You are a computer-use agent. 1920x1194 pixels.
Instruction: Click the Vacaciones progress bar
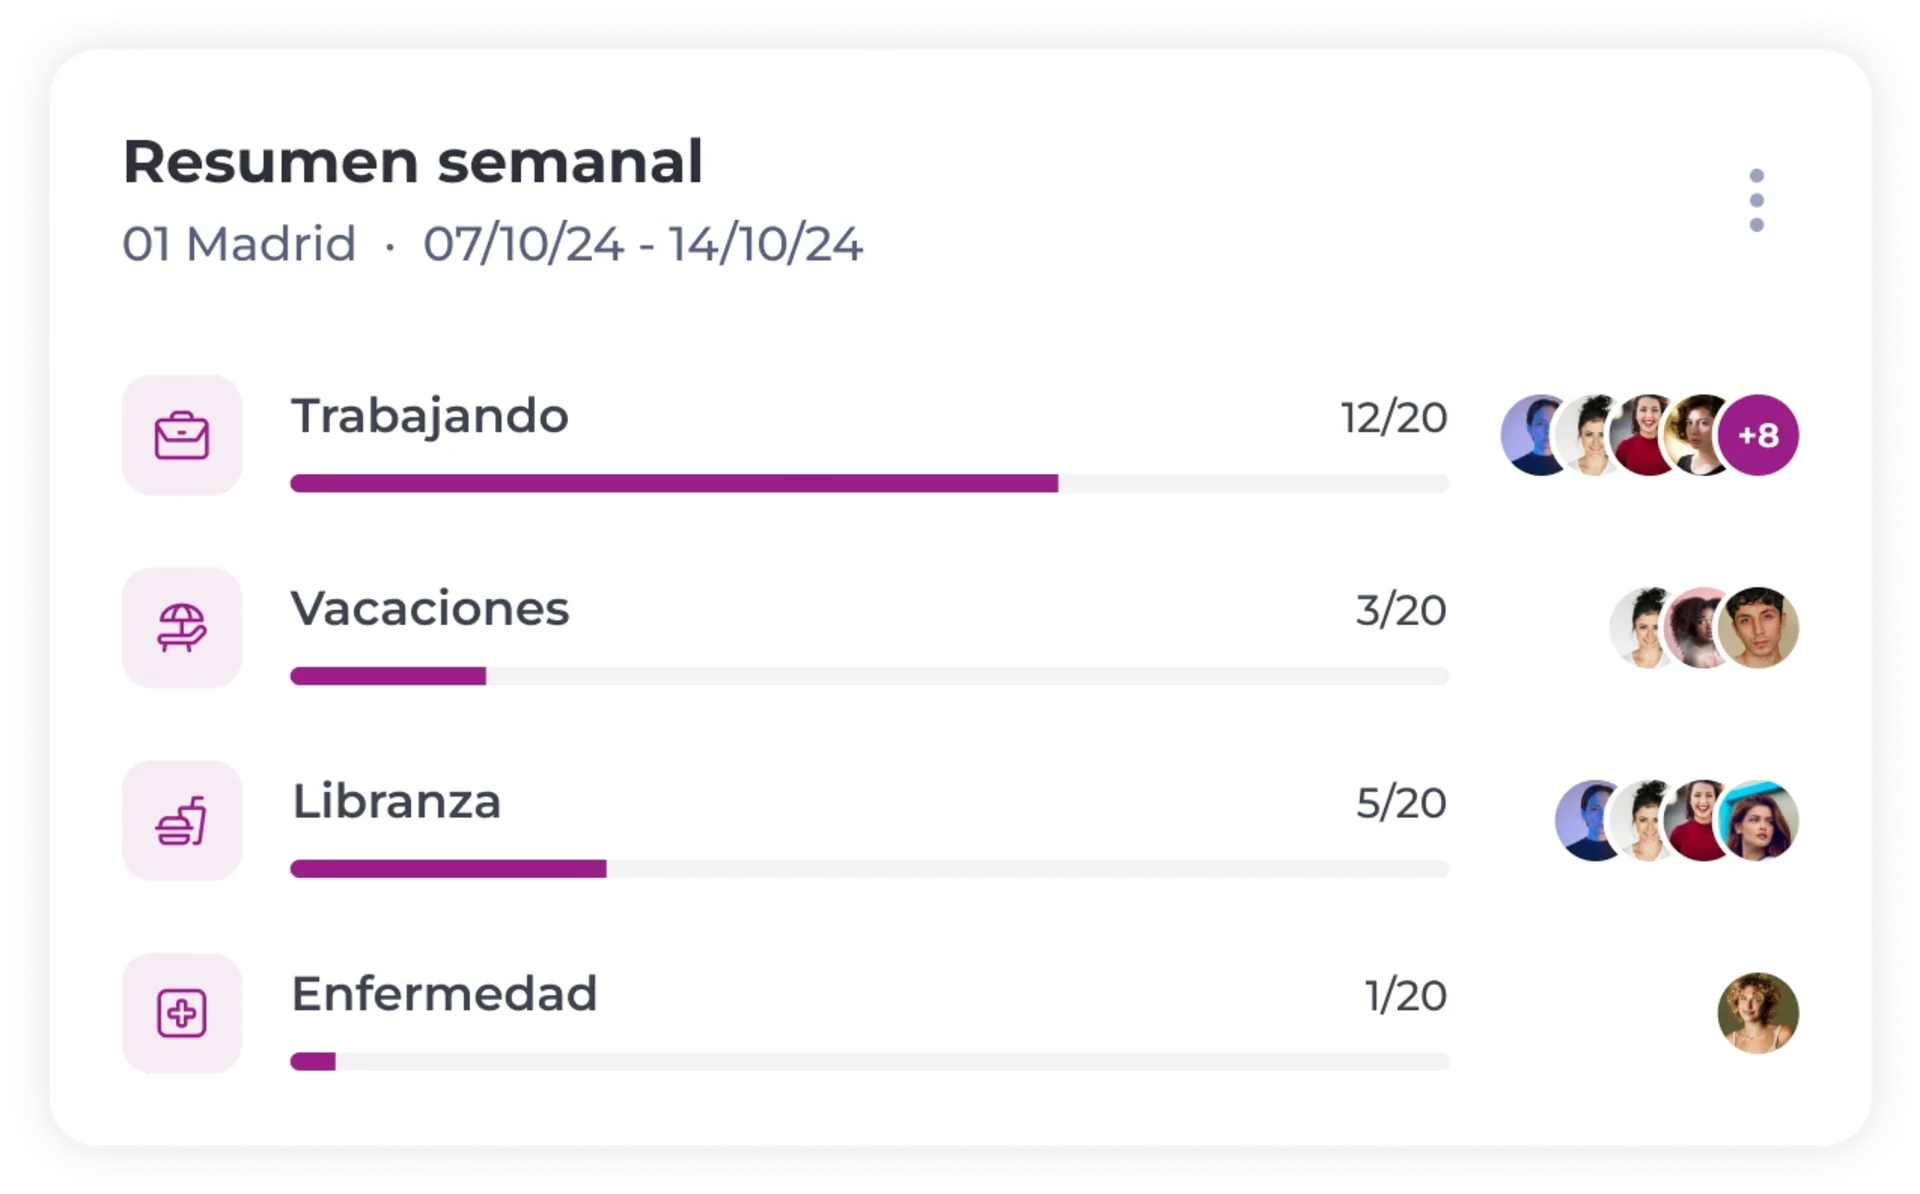(870, 677)
